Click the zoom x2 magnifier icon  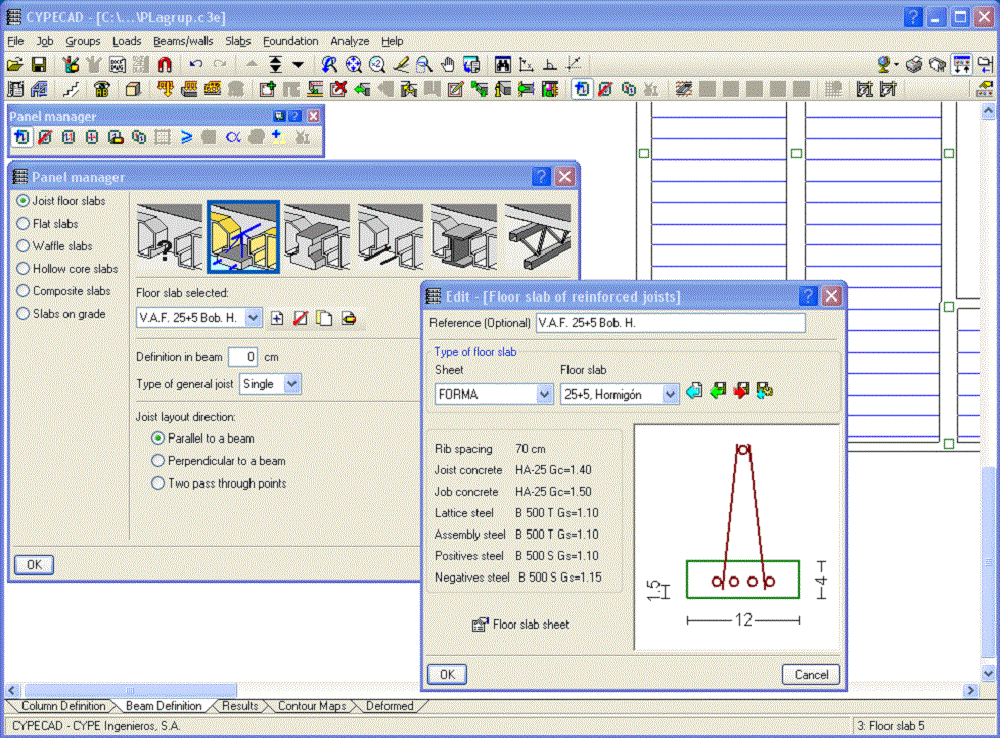pyautogui.click(x=377, y=64)
